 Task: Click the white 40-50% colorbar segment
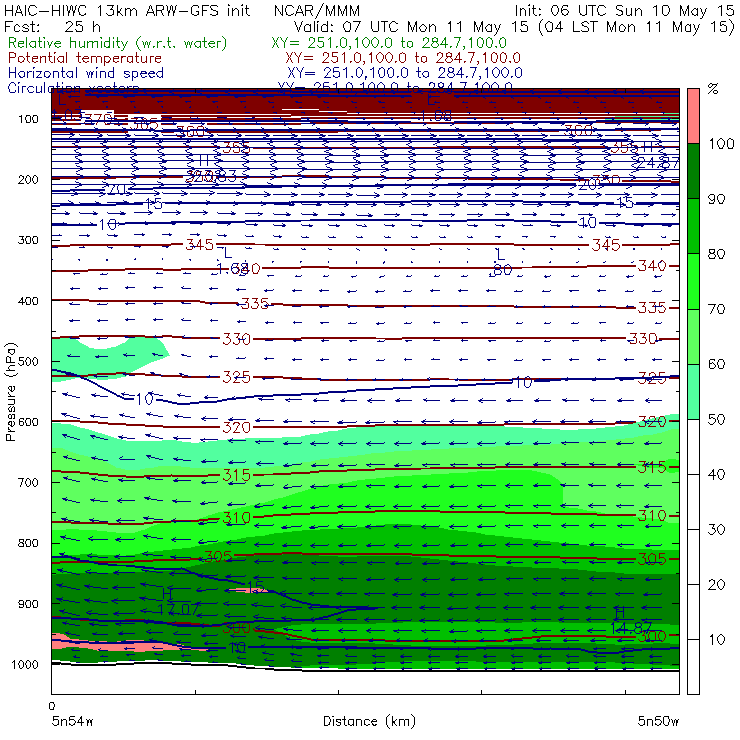point(693,447)
